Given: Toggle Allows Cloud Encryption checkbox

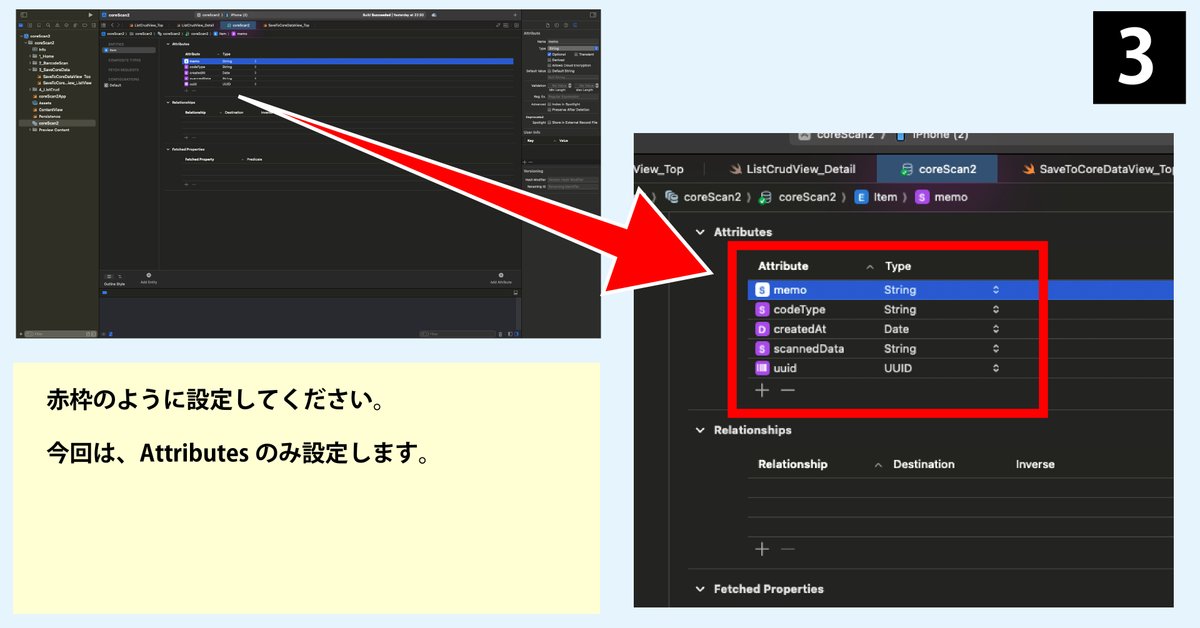Looking at the screenshot, I should [549, 66].
